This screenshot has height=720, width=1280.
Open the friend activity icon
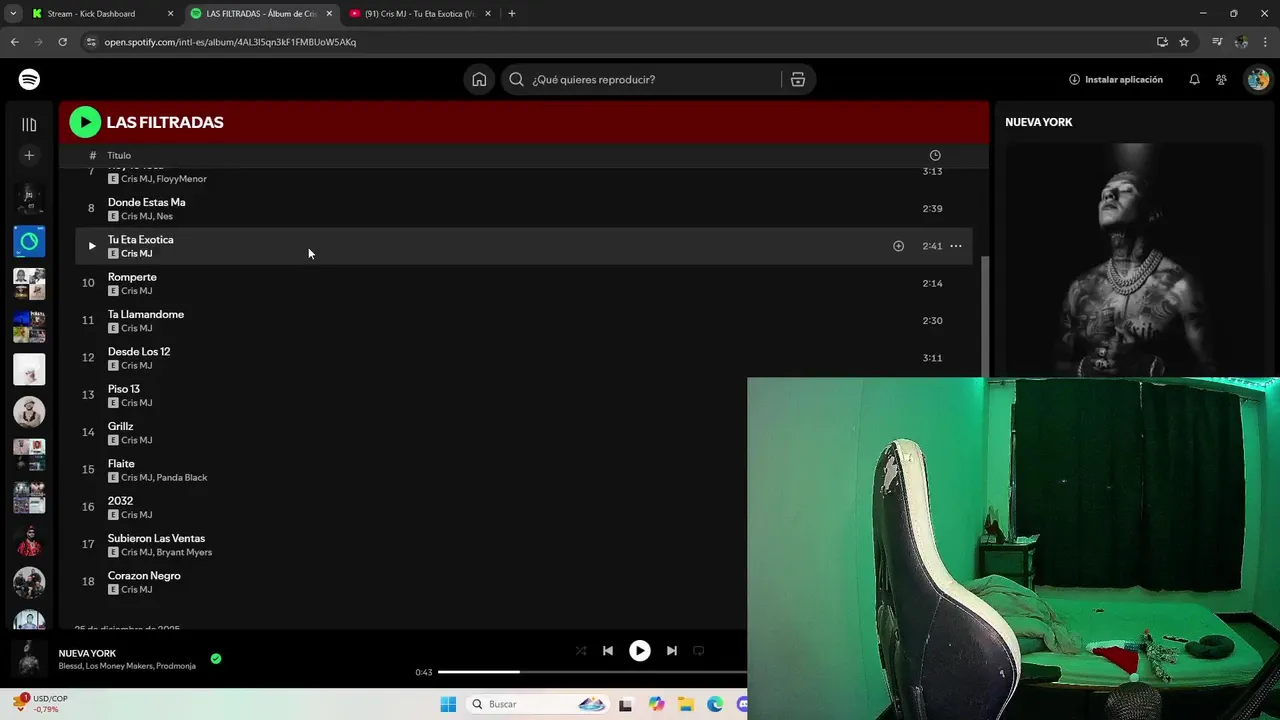pyautogui.click(x=1221, y=79)
